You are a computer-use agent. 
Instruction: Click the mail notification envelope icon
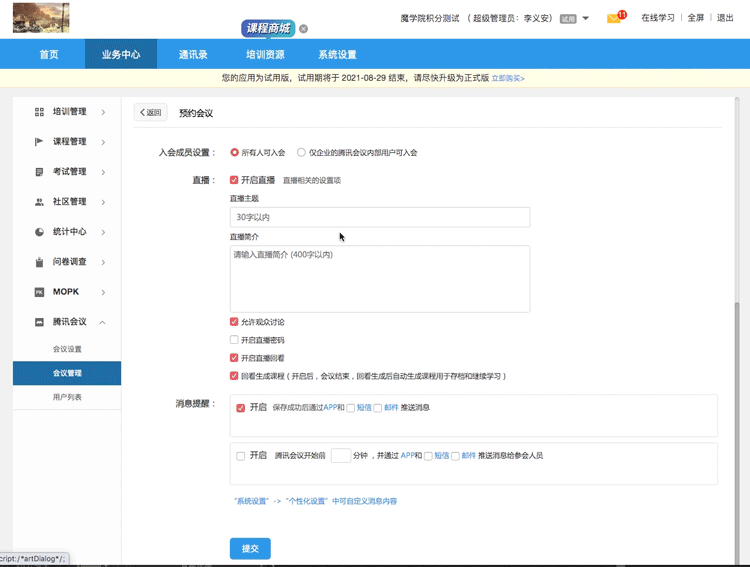pyautogui.click(x=614, y=19)
